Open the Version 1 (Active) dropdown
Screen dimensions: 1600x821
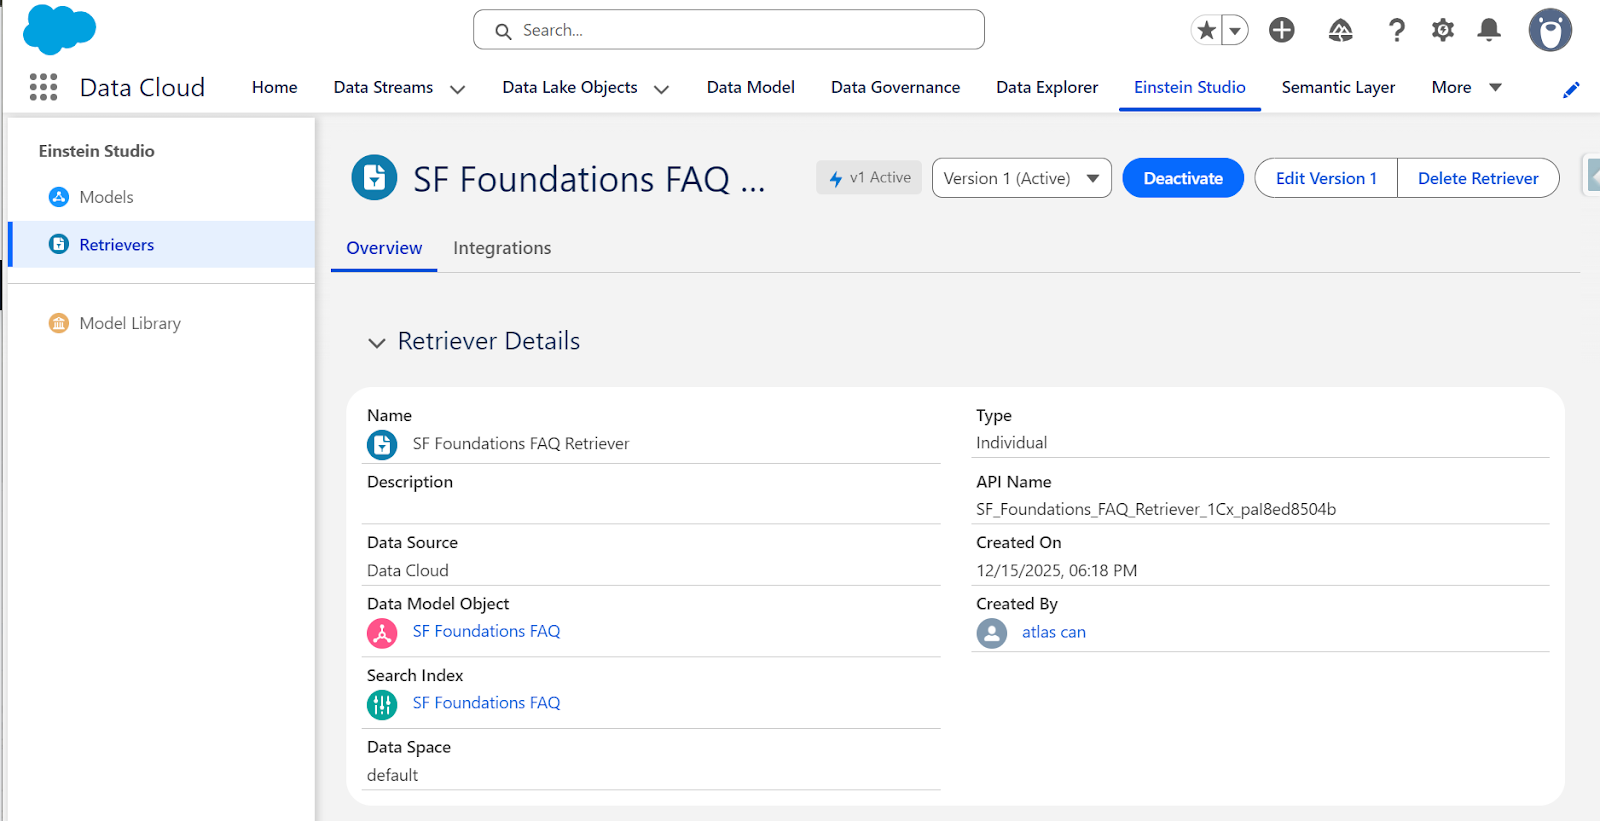pos(1021,178)
